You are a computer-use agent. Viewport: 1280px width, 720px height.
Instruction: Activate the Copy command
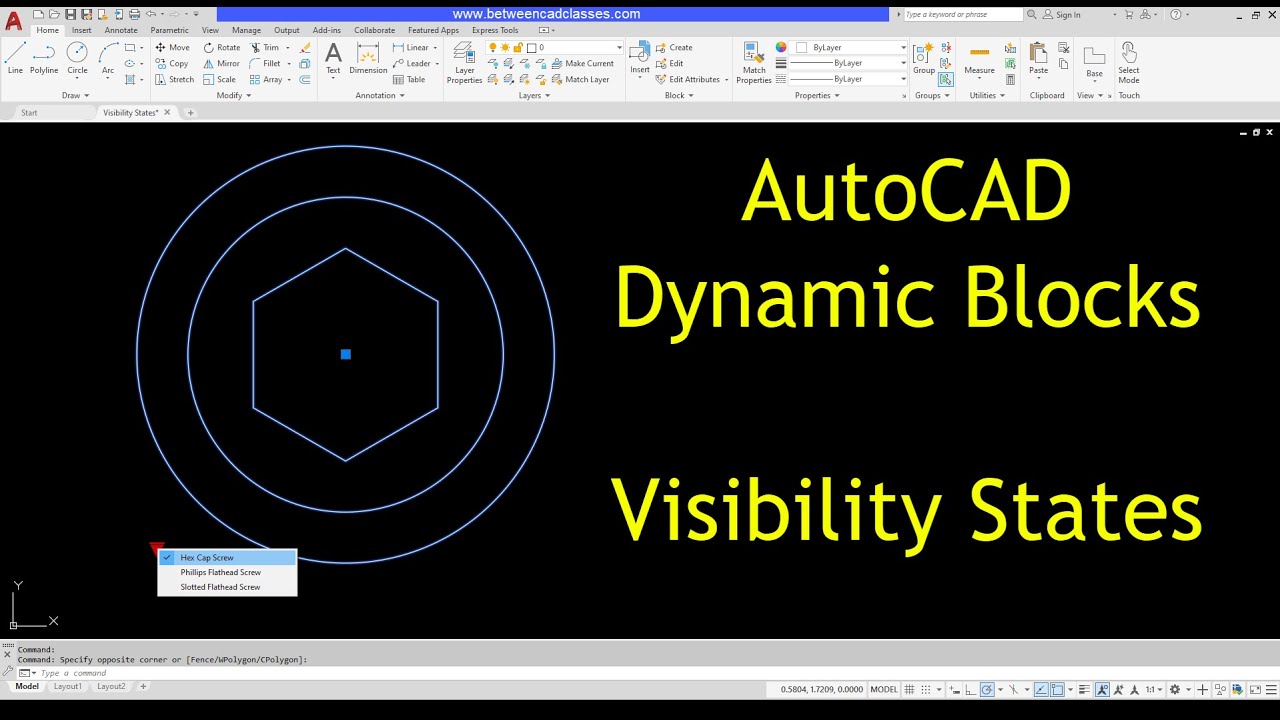(172, 63)
